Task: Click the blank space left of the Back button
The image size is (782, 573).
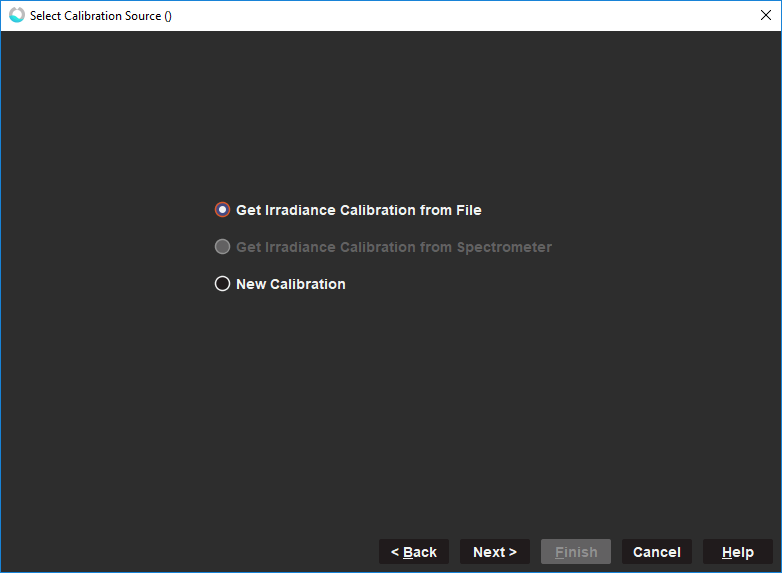Action: coord(190,552)
